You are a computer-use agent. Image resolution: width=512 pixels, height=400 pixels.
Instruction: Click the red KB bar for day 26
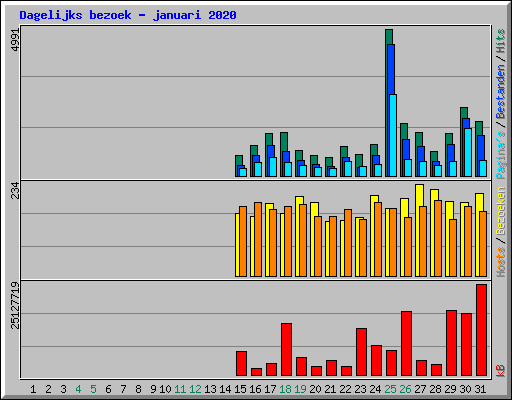pos(406,344)
